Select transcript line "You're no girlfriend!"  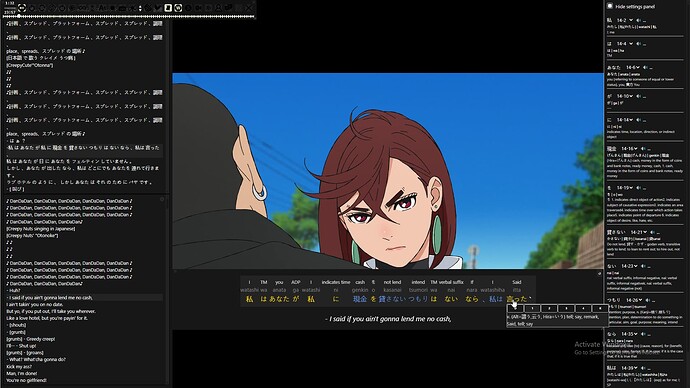pyautogui.click(x=26, y=380)
